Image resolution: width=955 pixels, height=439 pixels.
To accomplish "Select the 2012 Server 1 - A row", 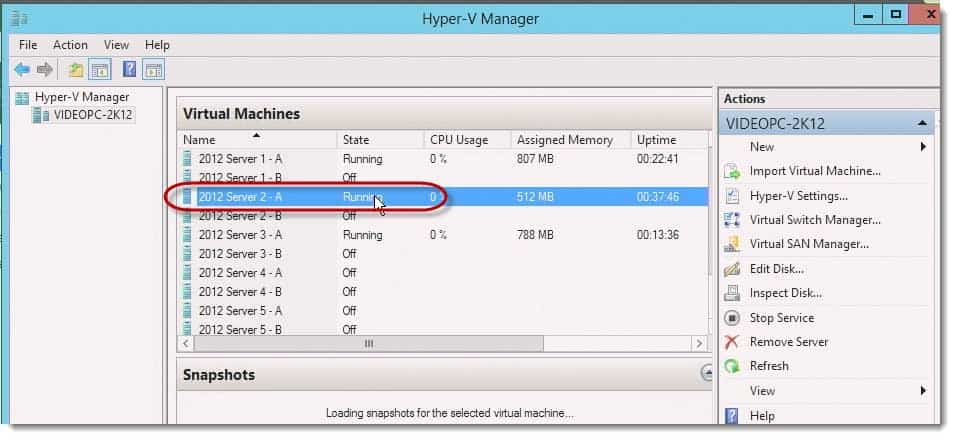I will point(443,159).
